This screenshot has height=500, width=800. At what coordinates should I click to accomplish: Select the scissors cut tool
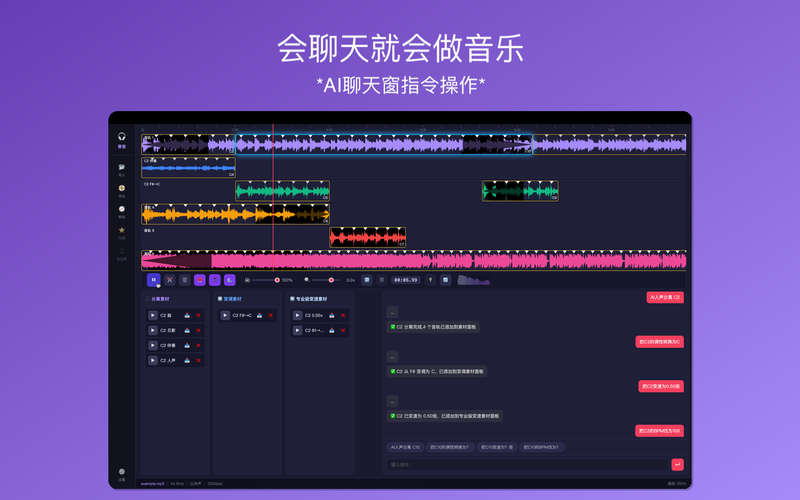point(169,280)
